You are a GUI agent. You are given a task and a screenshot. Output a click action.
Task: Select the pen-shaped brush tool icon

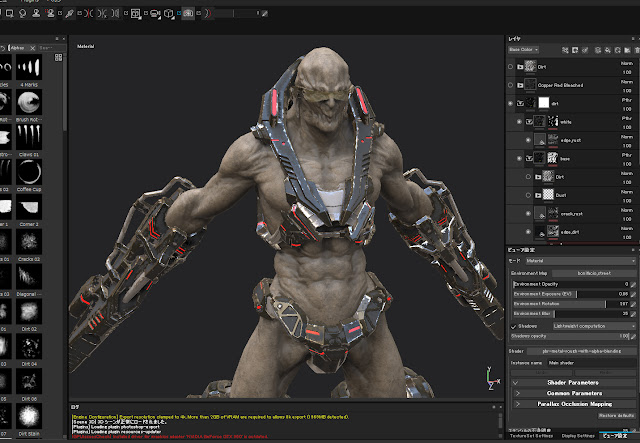click(x=70, y=13)
